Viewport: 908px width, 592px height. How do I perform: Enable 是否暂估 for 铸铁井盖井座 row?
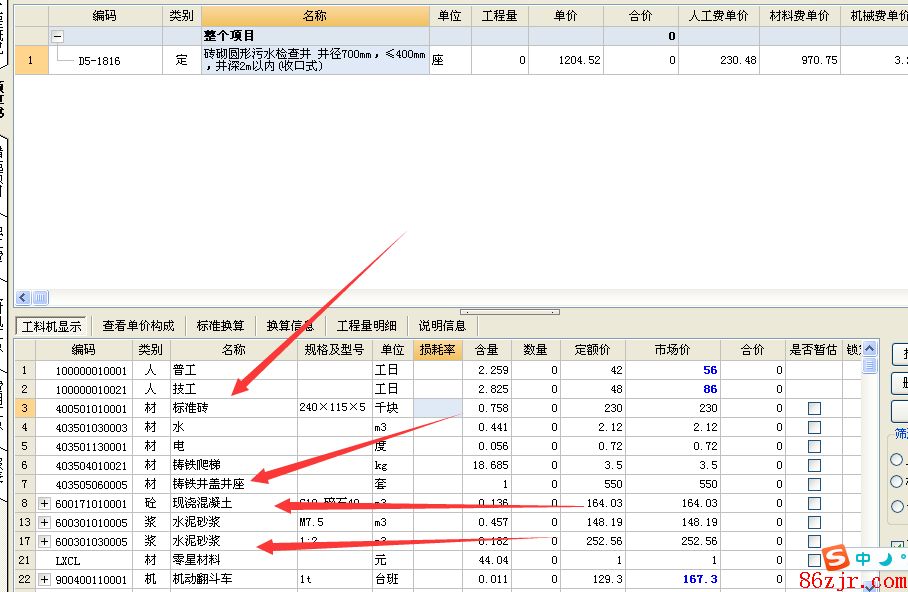click(814, 484)
